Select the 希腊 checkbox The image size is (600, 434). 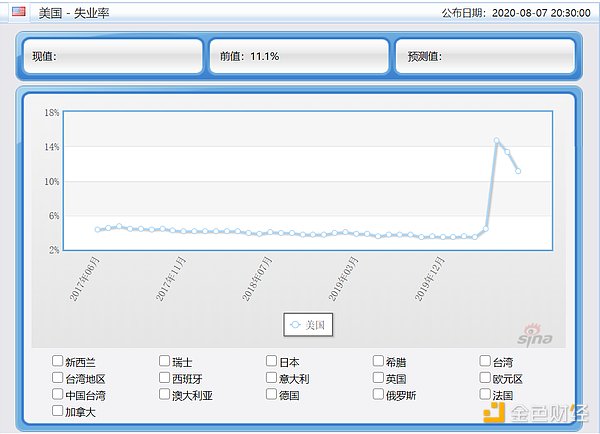(379, 362)
